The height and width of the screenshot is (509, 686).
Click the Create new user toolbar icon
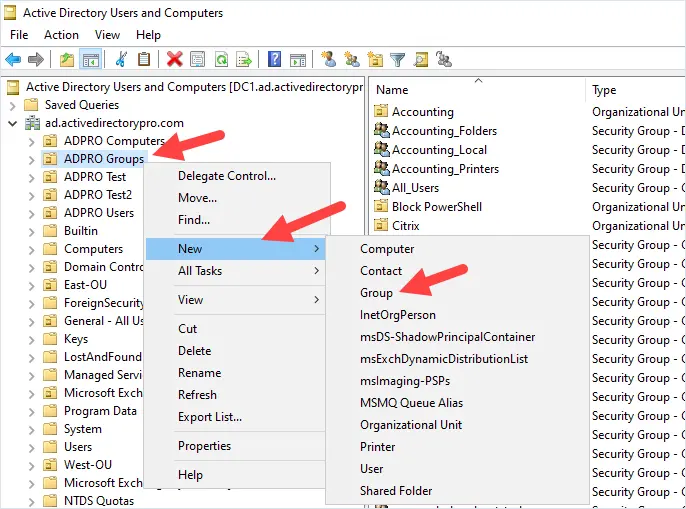point(328,59)
